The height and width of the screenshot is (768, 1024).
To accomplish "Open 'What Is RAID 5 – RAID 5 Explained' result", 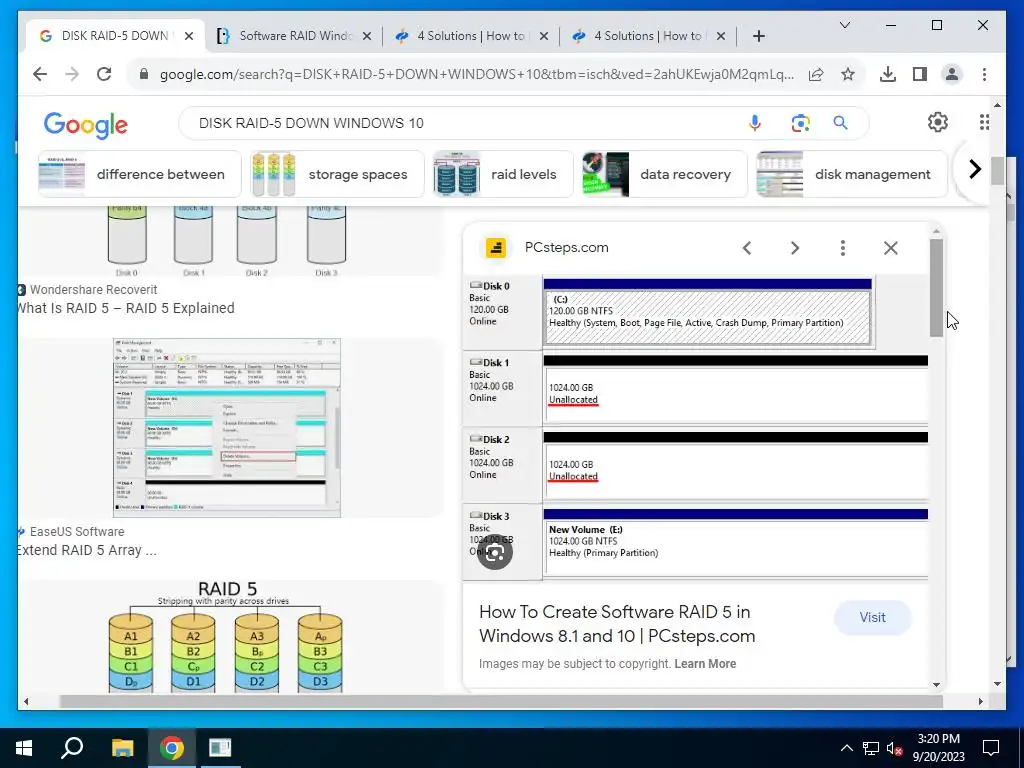I will coord(125,308).
